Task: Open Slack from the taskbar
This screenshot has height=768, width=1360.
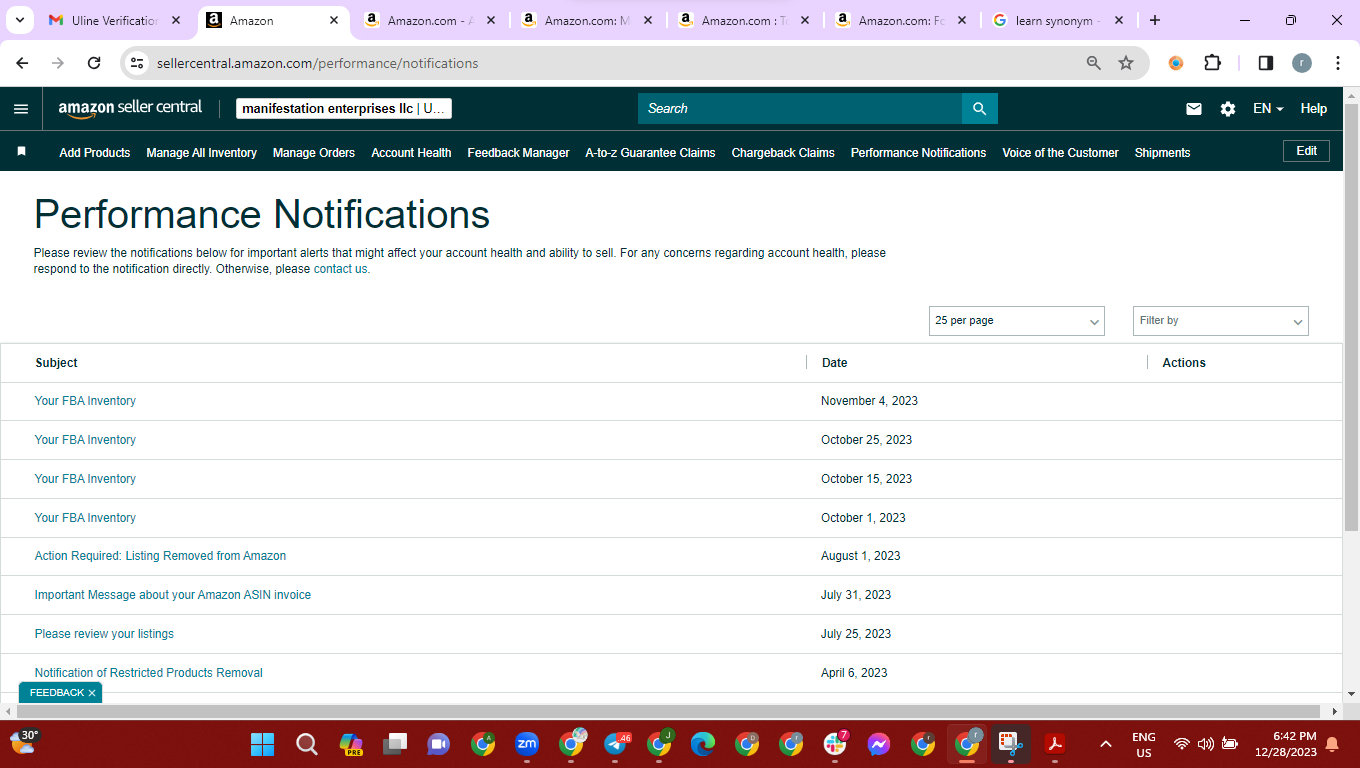Action: [x=835, y=744]
